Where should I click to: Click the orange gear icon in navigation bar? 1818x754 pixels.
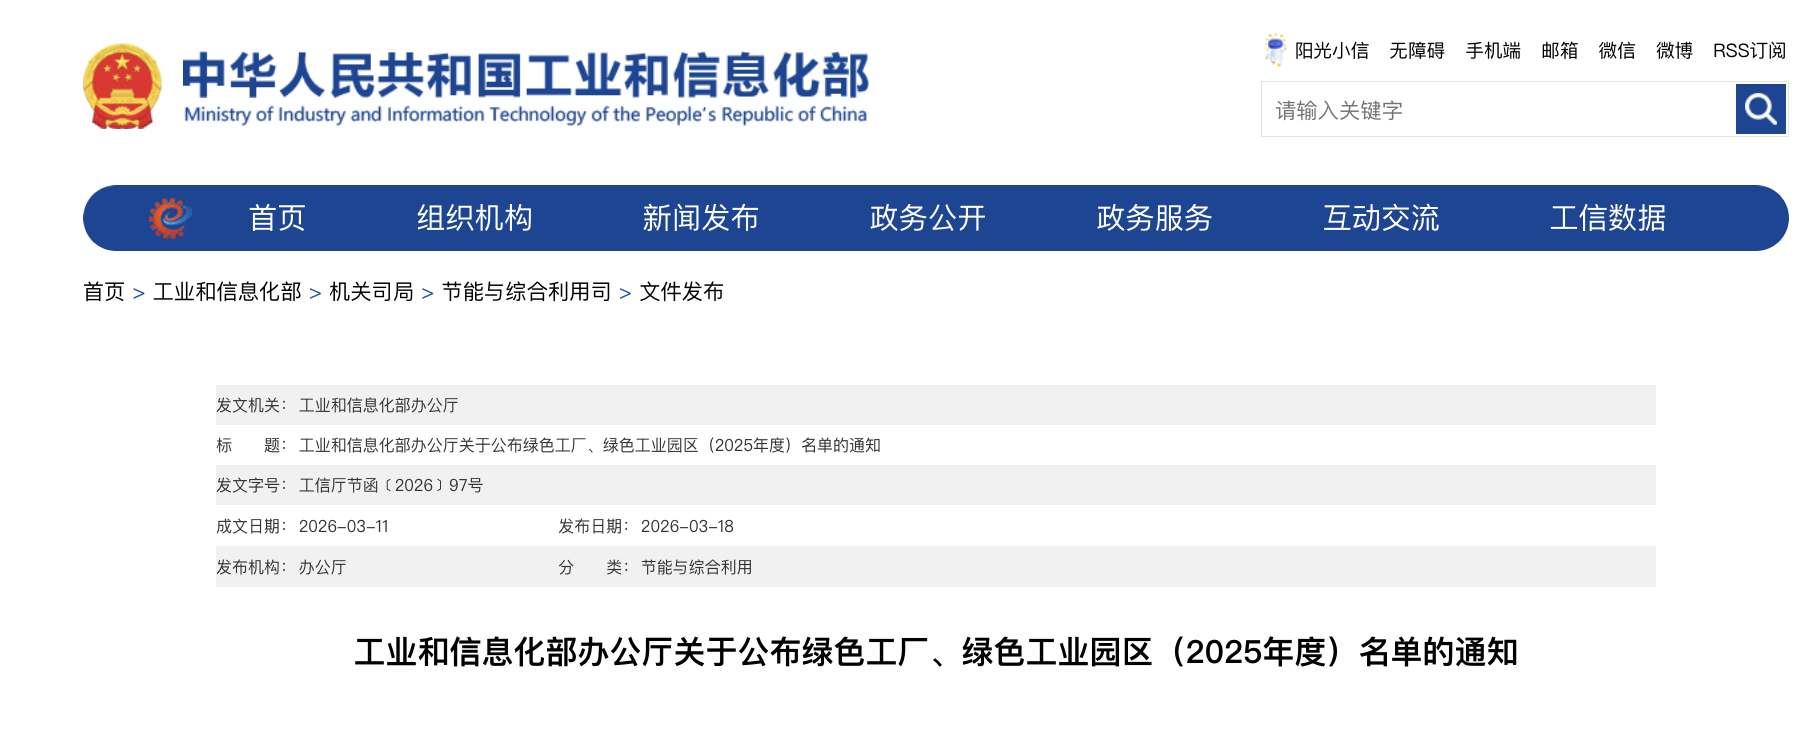coord(170,218)
